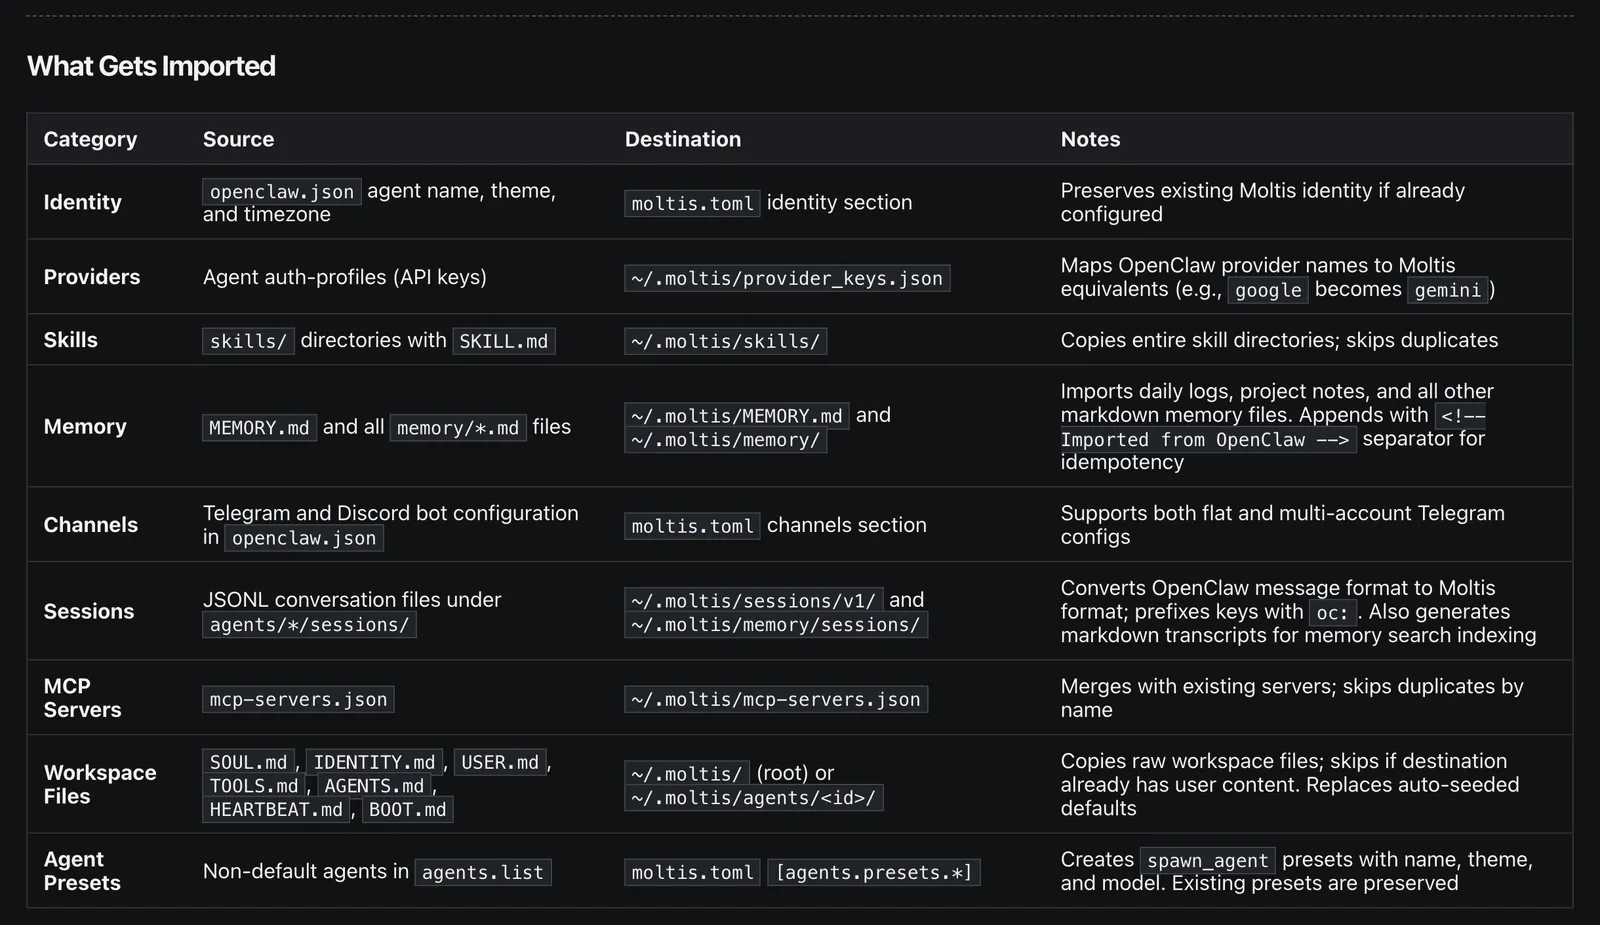Image resolution: width=1600 pixels, height=925 pixels.
Task: Click the Category column header
Action: pos(90,139)
